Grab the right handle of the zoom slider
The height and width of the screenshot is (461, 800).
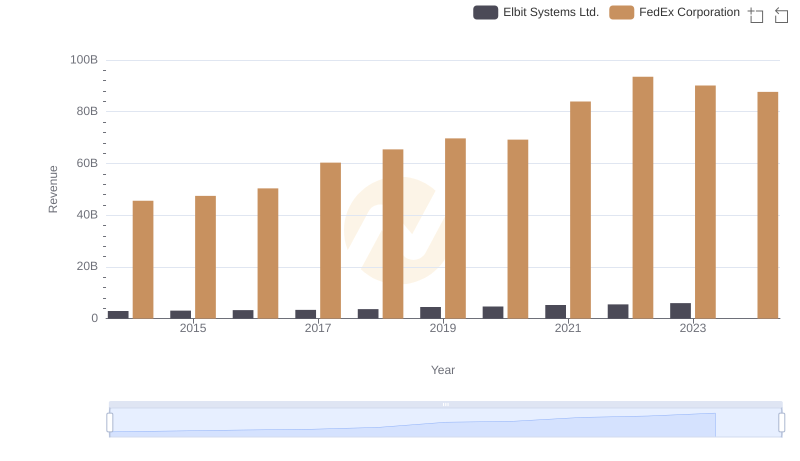[x=782, y=423]
